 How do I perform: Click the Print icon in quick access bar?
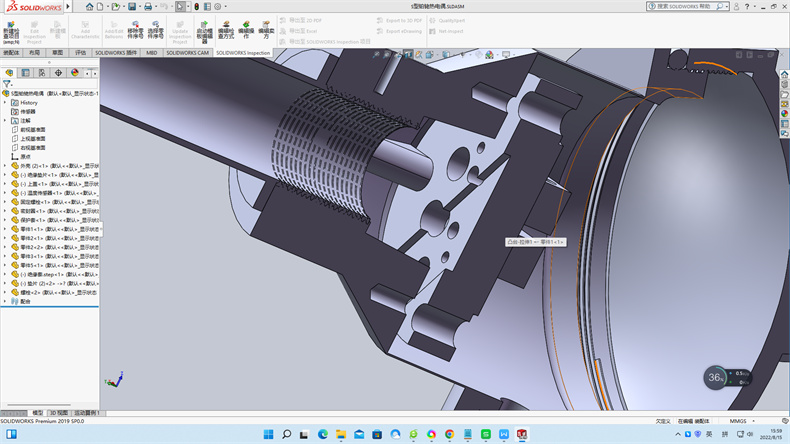click(148, 6)
